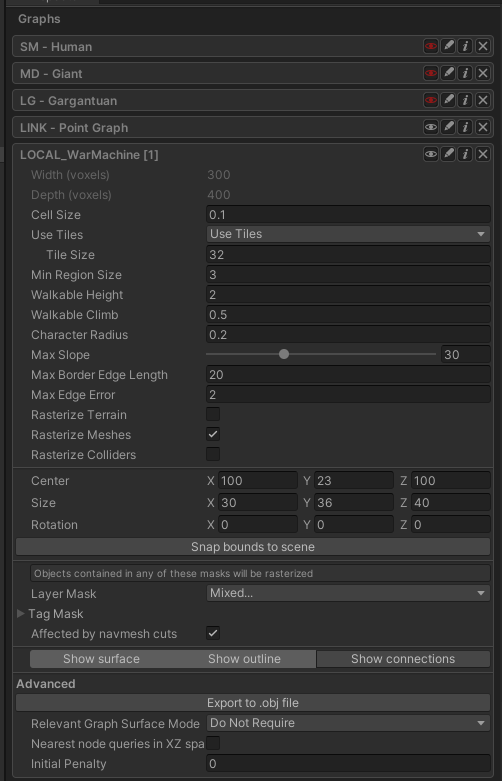
Task: Delete MD - Giant graph using its X icon
Action: pyautogui.click(x=483, y=73)
